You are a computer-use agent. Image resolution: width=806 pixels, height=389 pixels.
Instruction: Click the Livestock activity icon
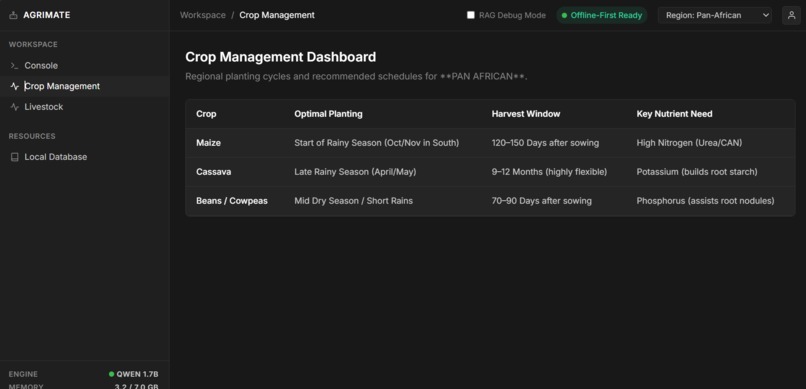point(14,107)
